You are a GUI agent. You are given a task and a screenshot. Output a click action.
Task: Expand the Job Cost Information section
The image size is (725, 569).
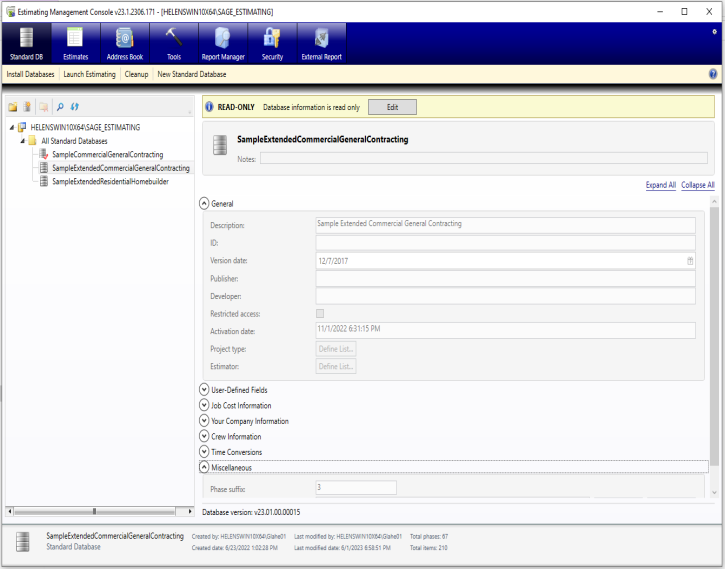(x=204, y=406)
